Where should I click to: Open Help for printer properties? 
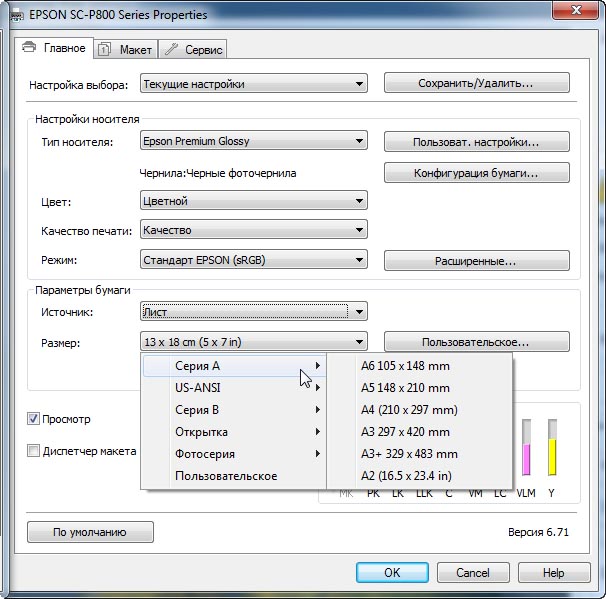click(554, 572)
